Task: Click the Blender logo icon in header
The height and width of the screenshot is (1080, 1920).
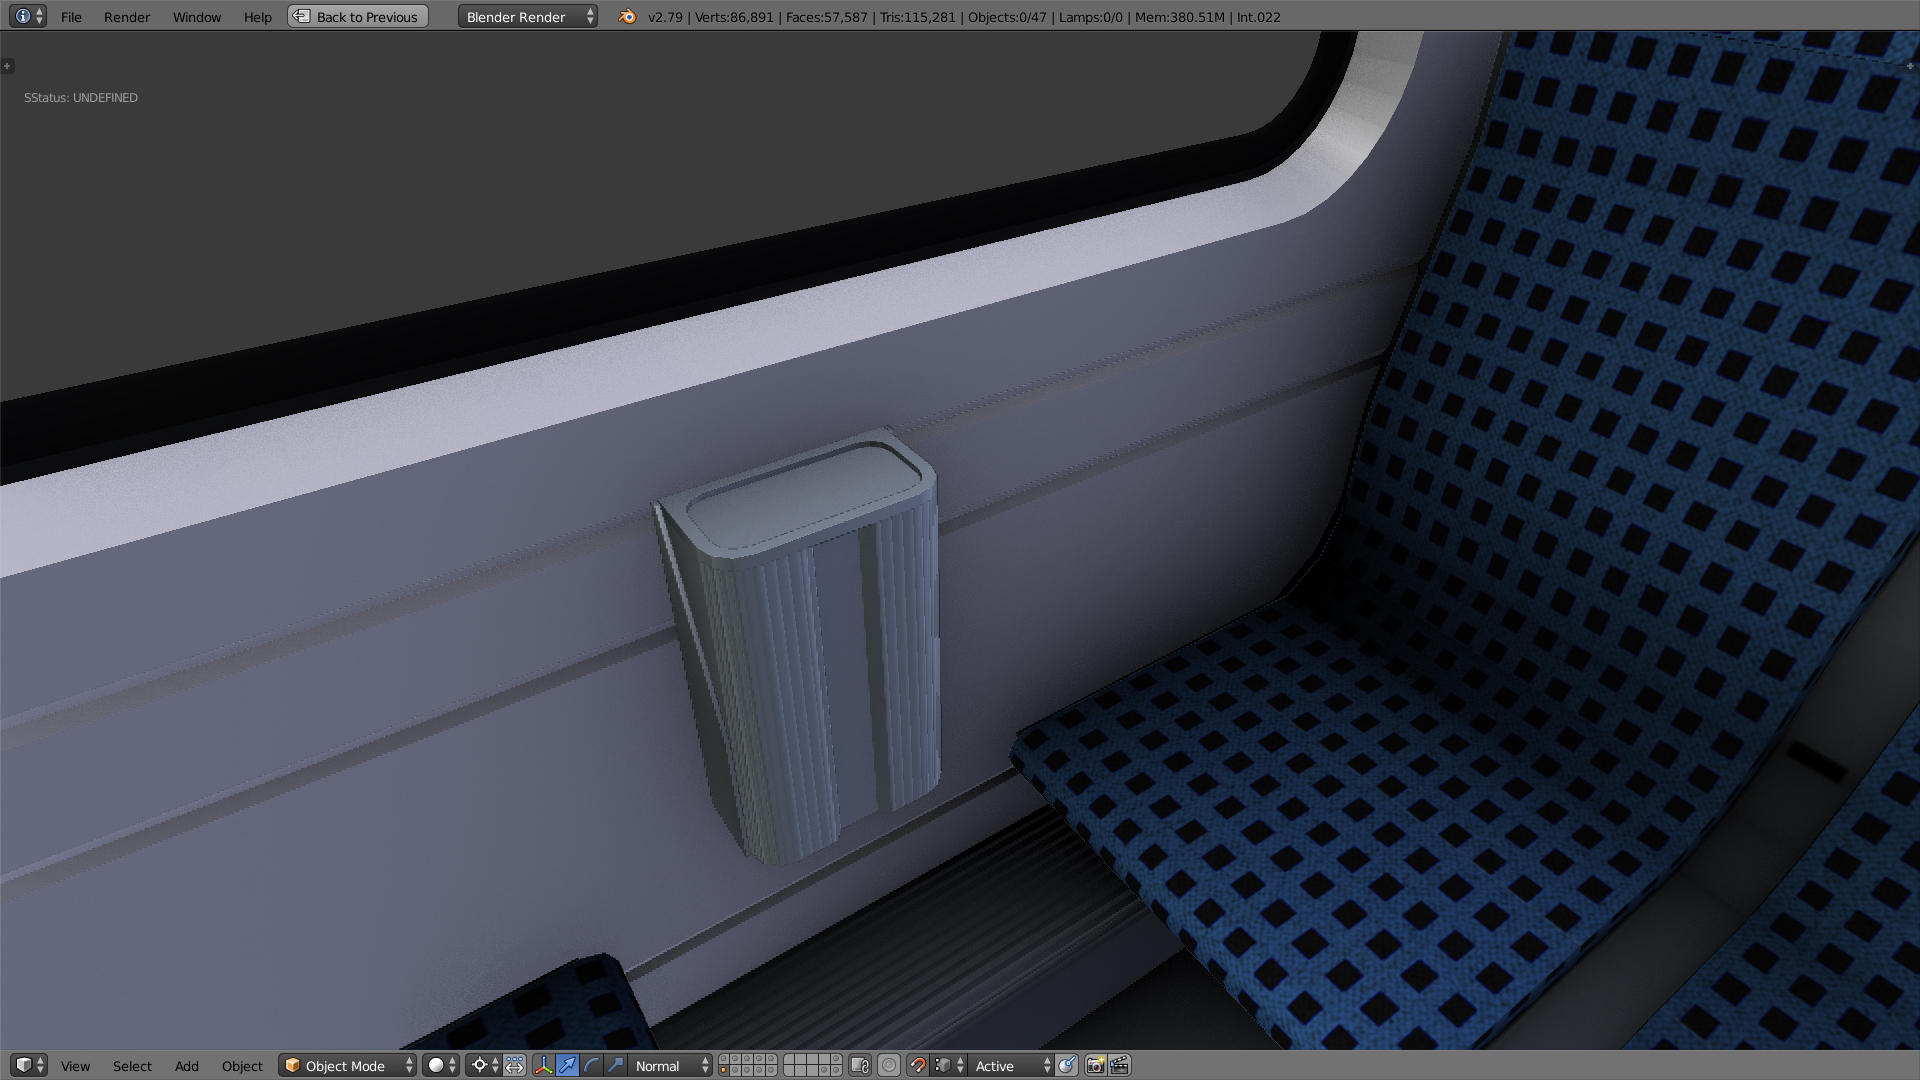Action: pos(627,17)
